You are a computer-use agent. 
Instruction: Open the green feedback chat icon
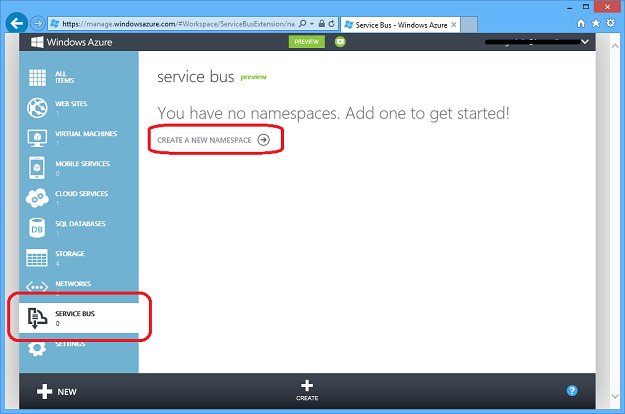click(340, 42)
